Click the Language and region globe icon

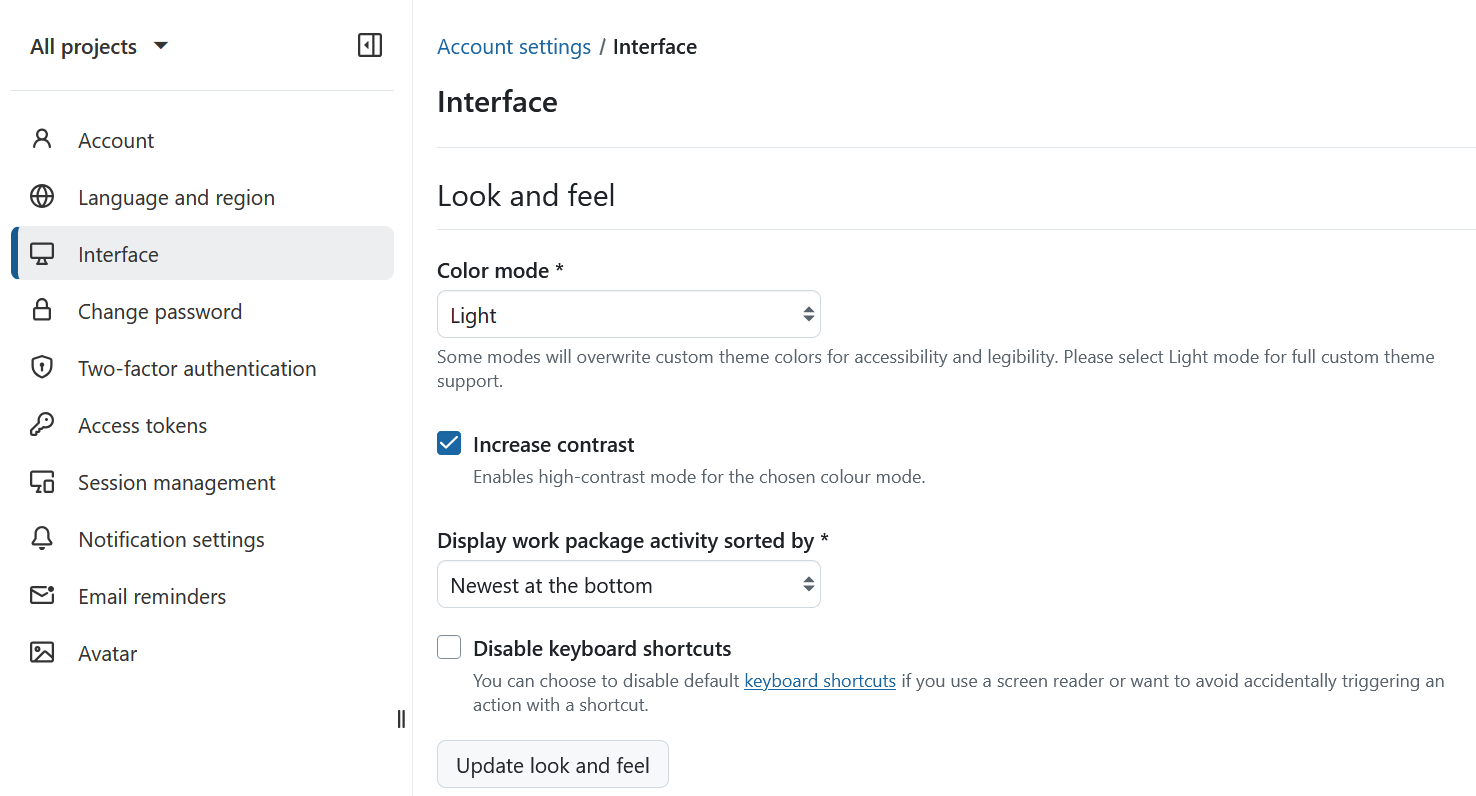click(x=41, y=197)
